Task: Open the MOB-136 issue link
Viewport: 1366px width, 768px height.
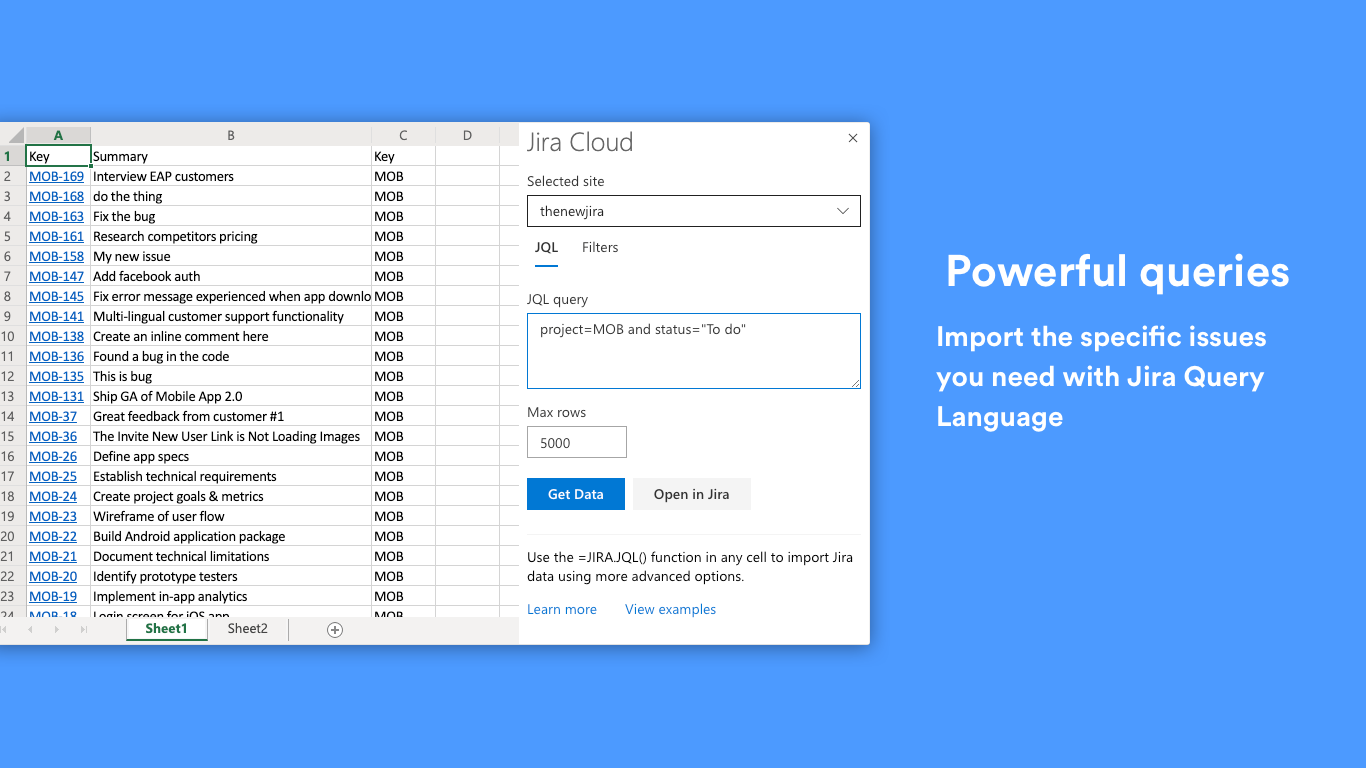Action: click(56, 356)
